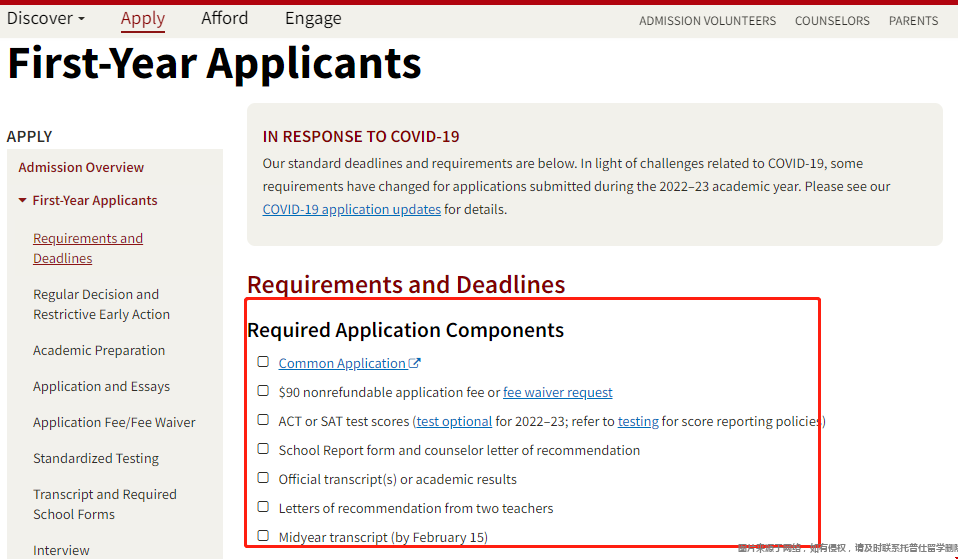Collapse the First-Year Applicants sidebar section
The height and width of the screenshot is (559, 958).
tap(23, 201)
